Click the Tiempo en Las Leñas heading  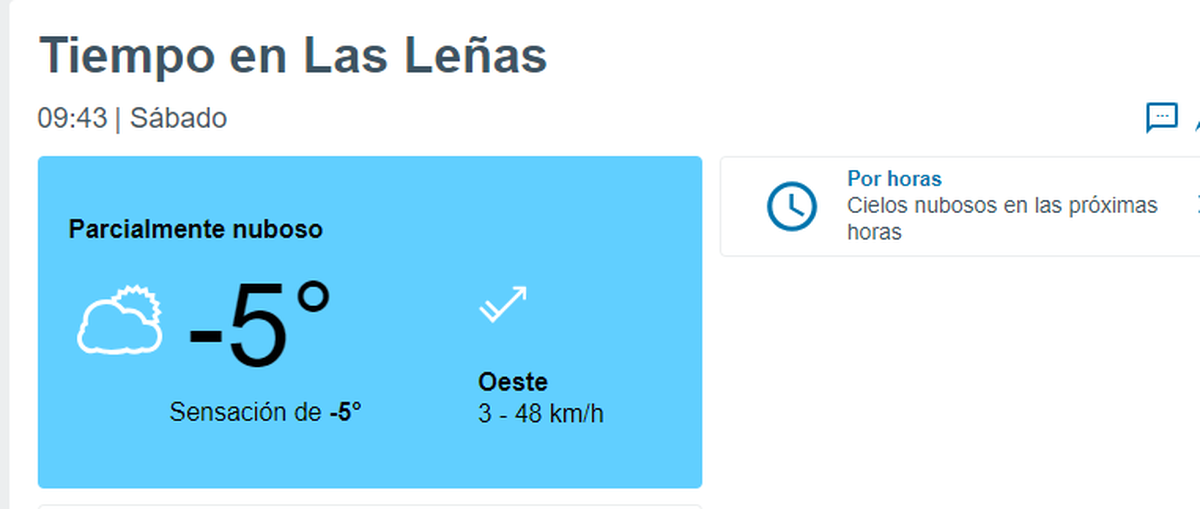[x=293, y=55]
